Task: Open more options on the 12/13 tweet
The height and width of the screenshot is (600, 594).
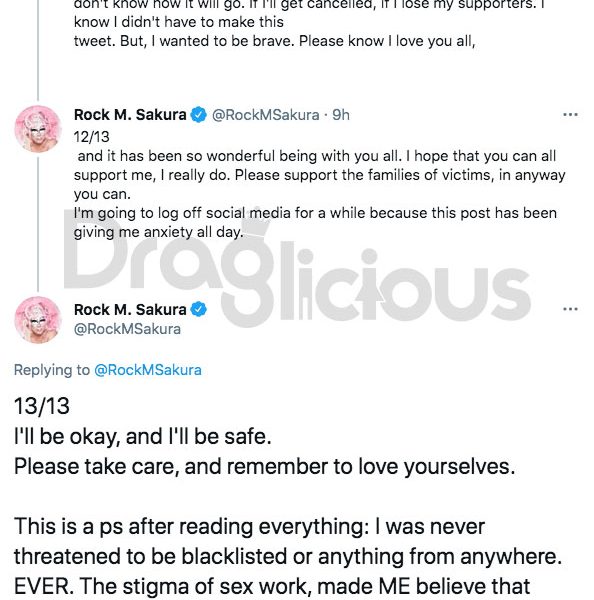Action: (570, 115)
